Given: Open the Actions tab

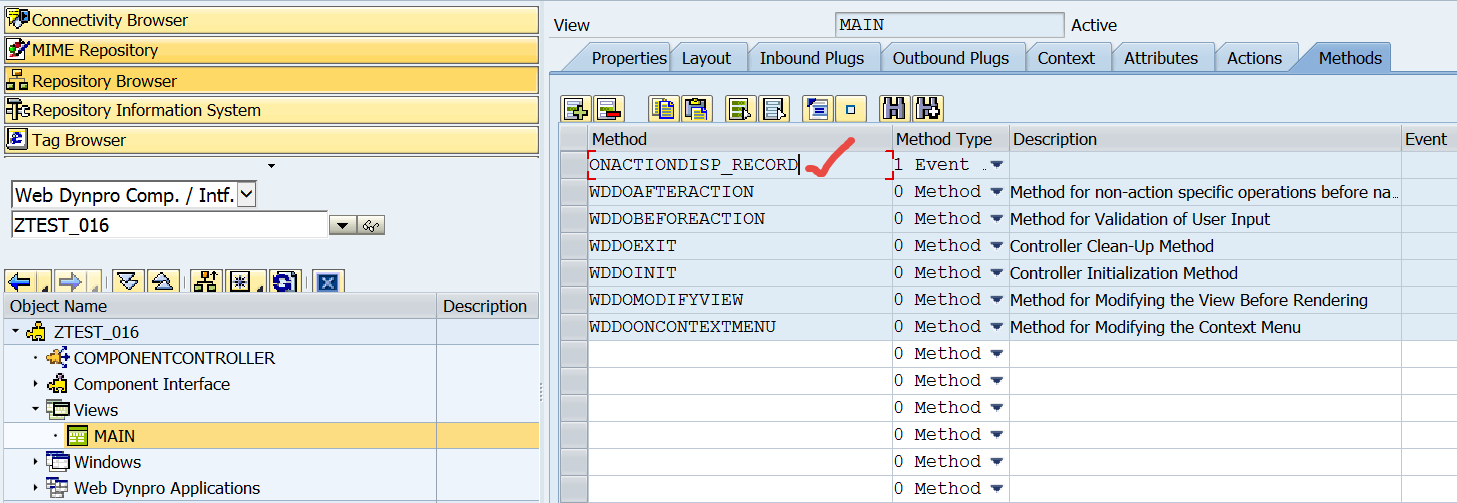Looking at the screenshot, I should (1254, 58).
